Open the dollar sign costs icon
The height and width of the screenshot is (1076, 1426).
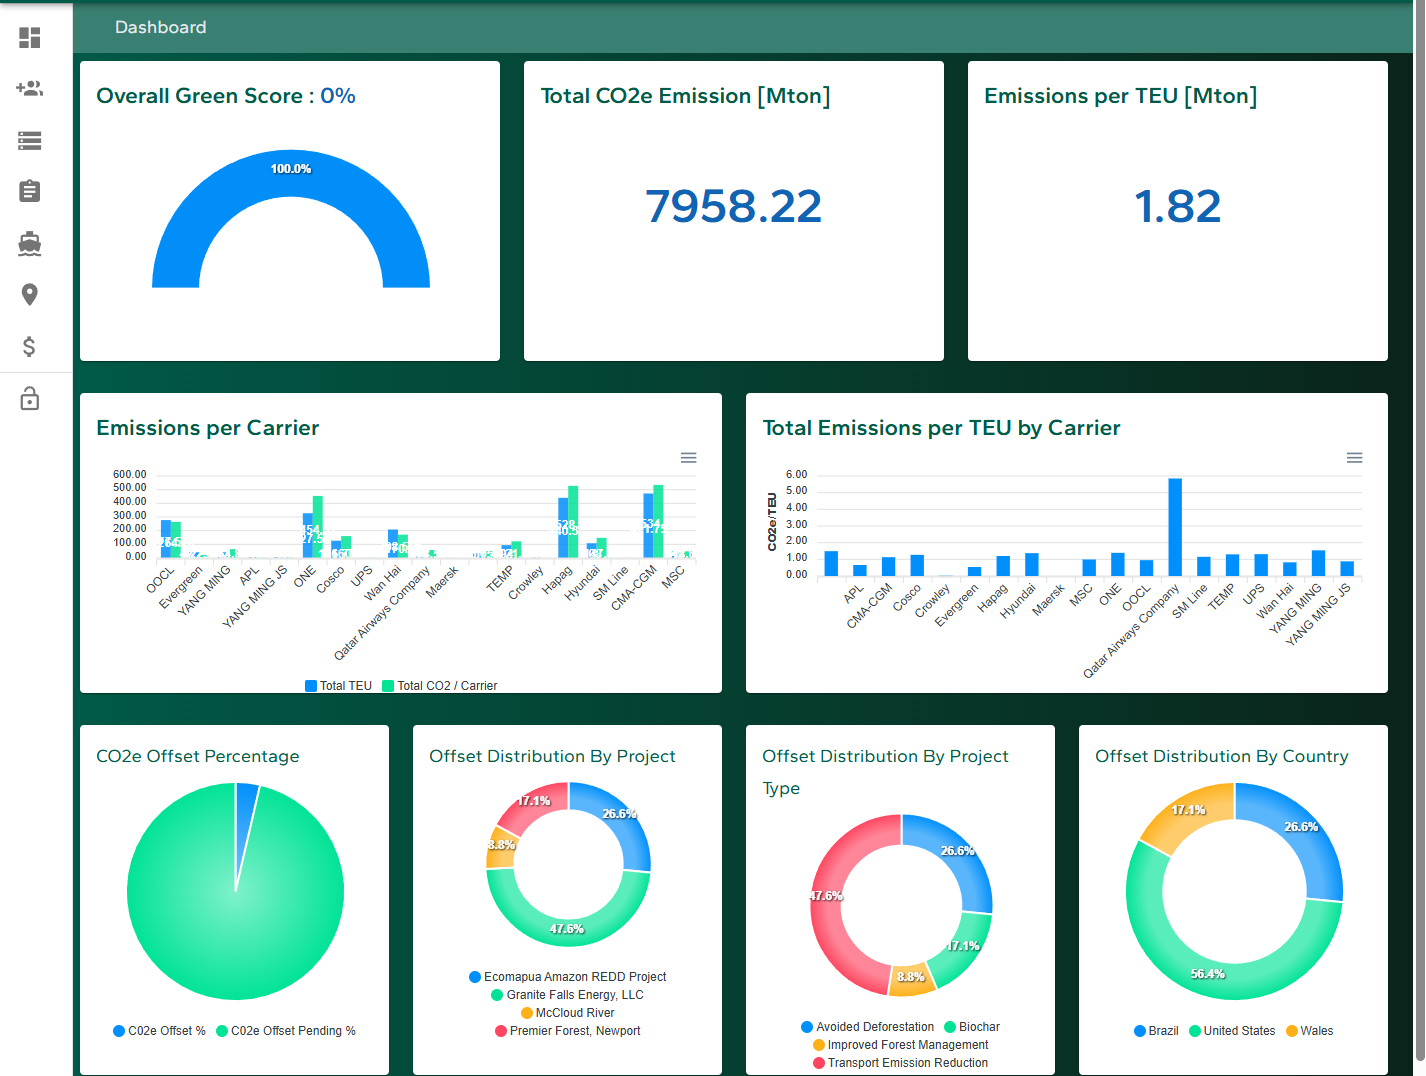[x=30, y=346]
